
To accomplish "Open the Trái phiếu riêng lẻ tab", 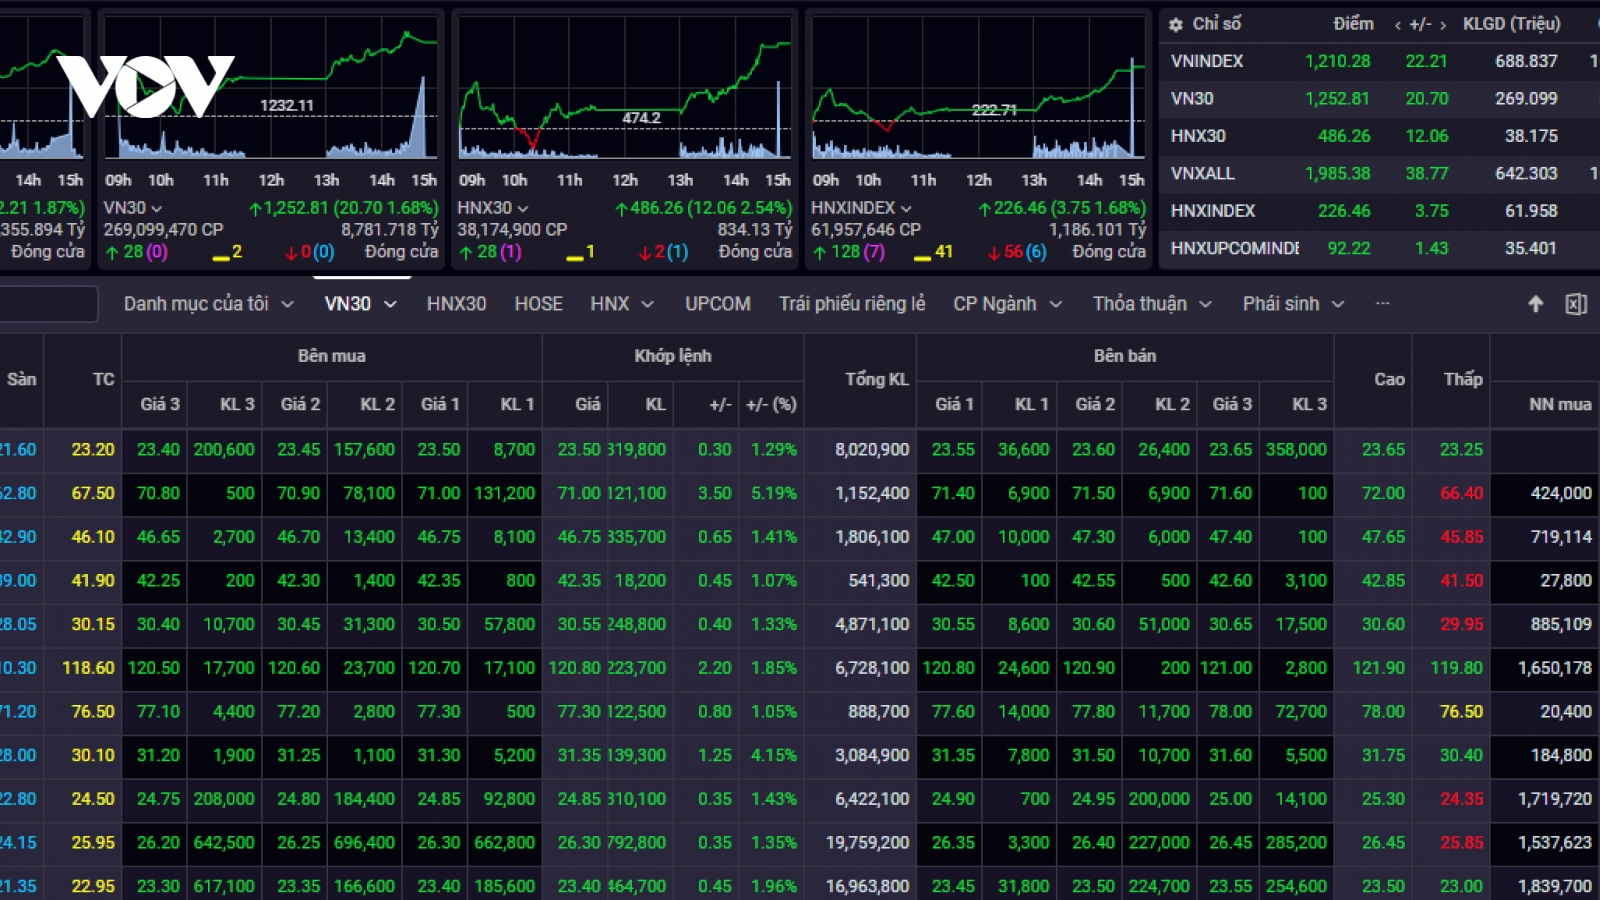I will (852, 304).
